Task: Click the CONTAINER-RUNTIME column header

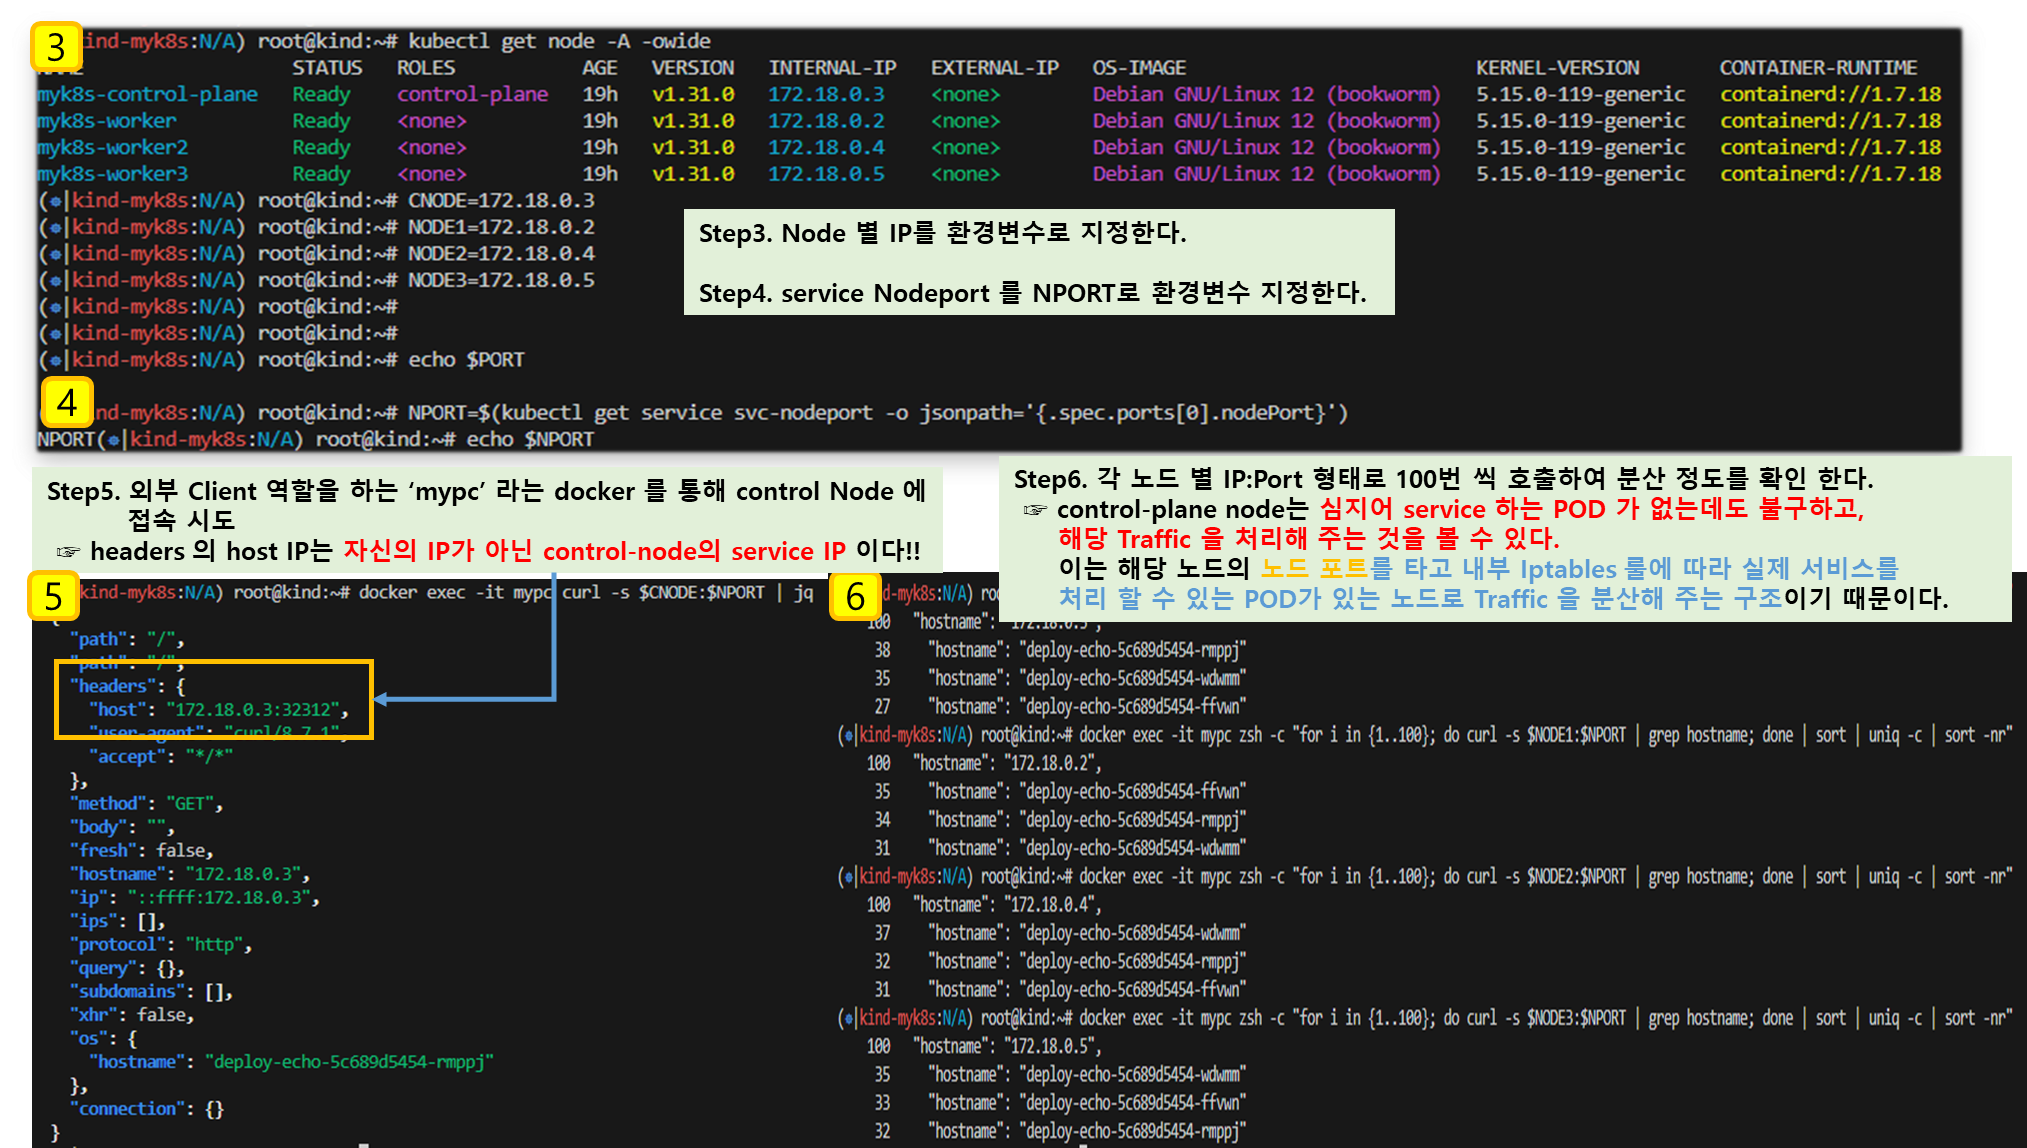Action: [x=1817, y=68]
